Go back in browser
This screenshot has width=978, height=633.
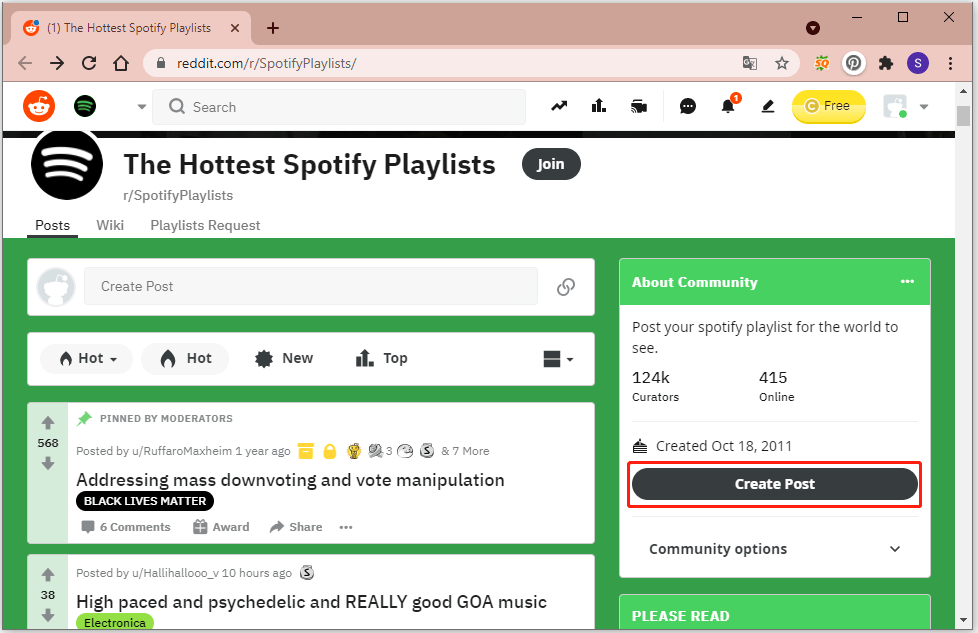pos(25,63)
